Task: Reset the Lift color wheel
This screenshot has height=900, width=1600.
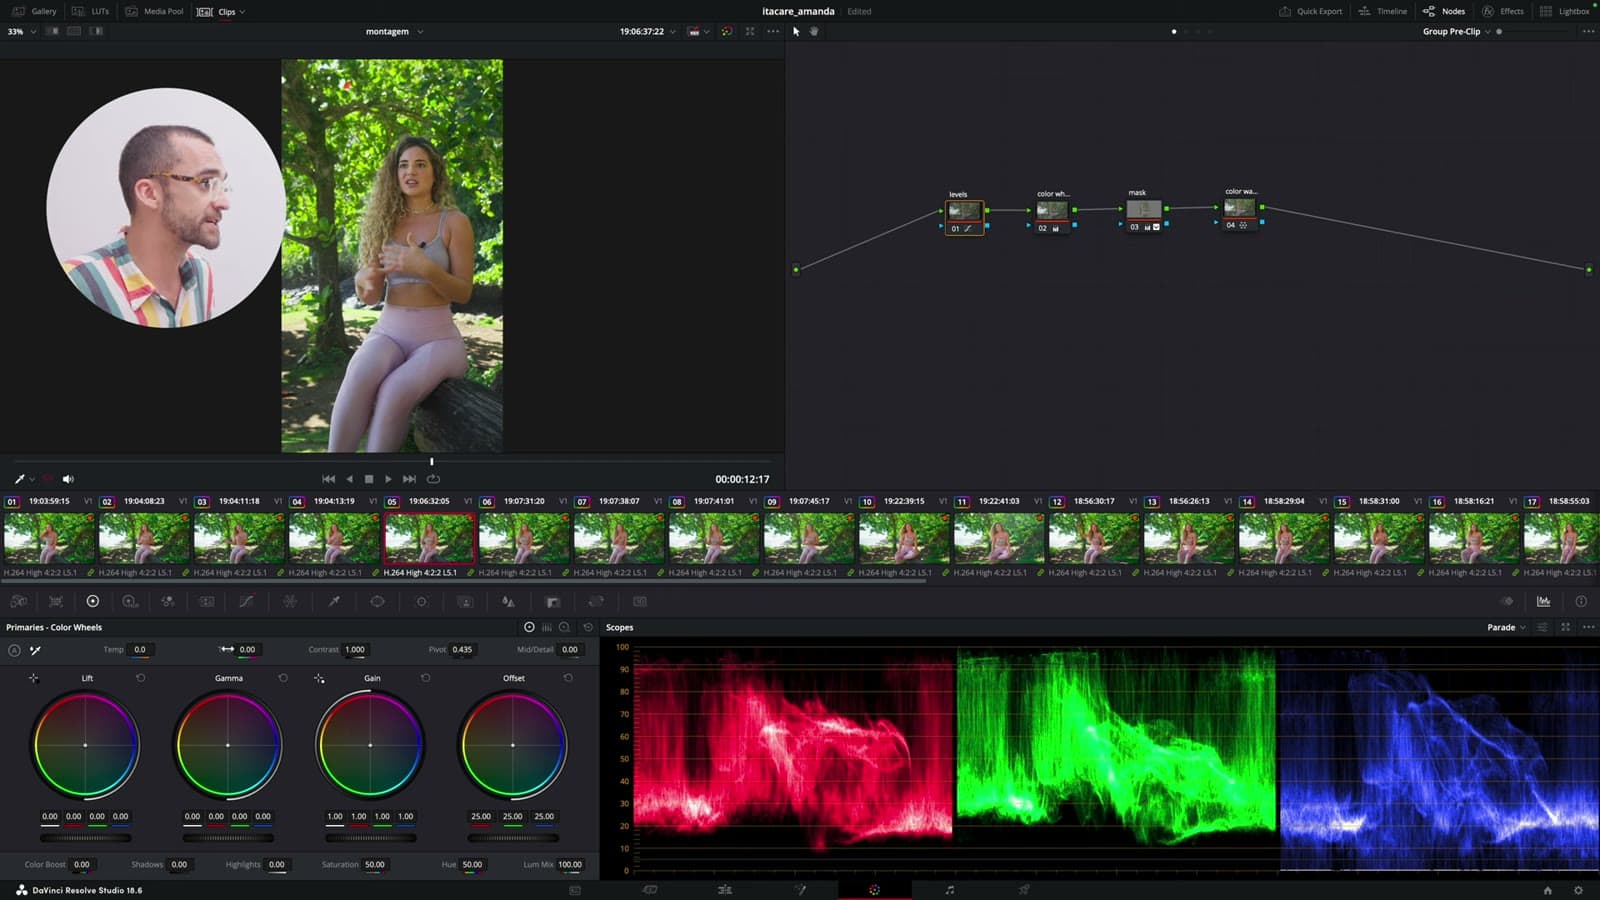Action: (x=140, y=678)
